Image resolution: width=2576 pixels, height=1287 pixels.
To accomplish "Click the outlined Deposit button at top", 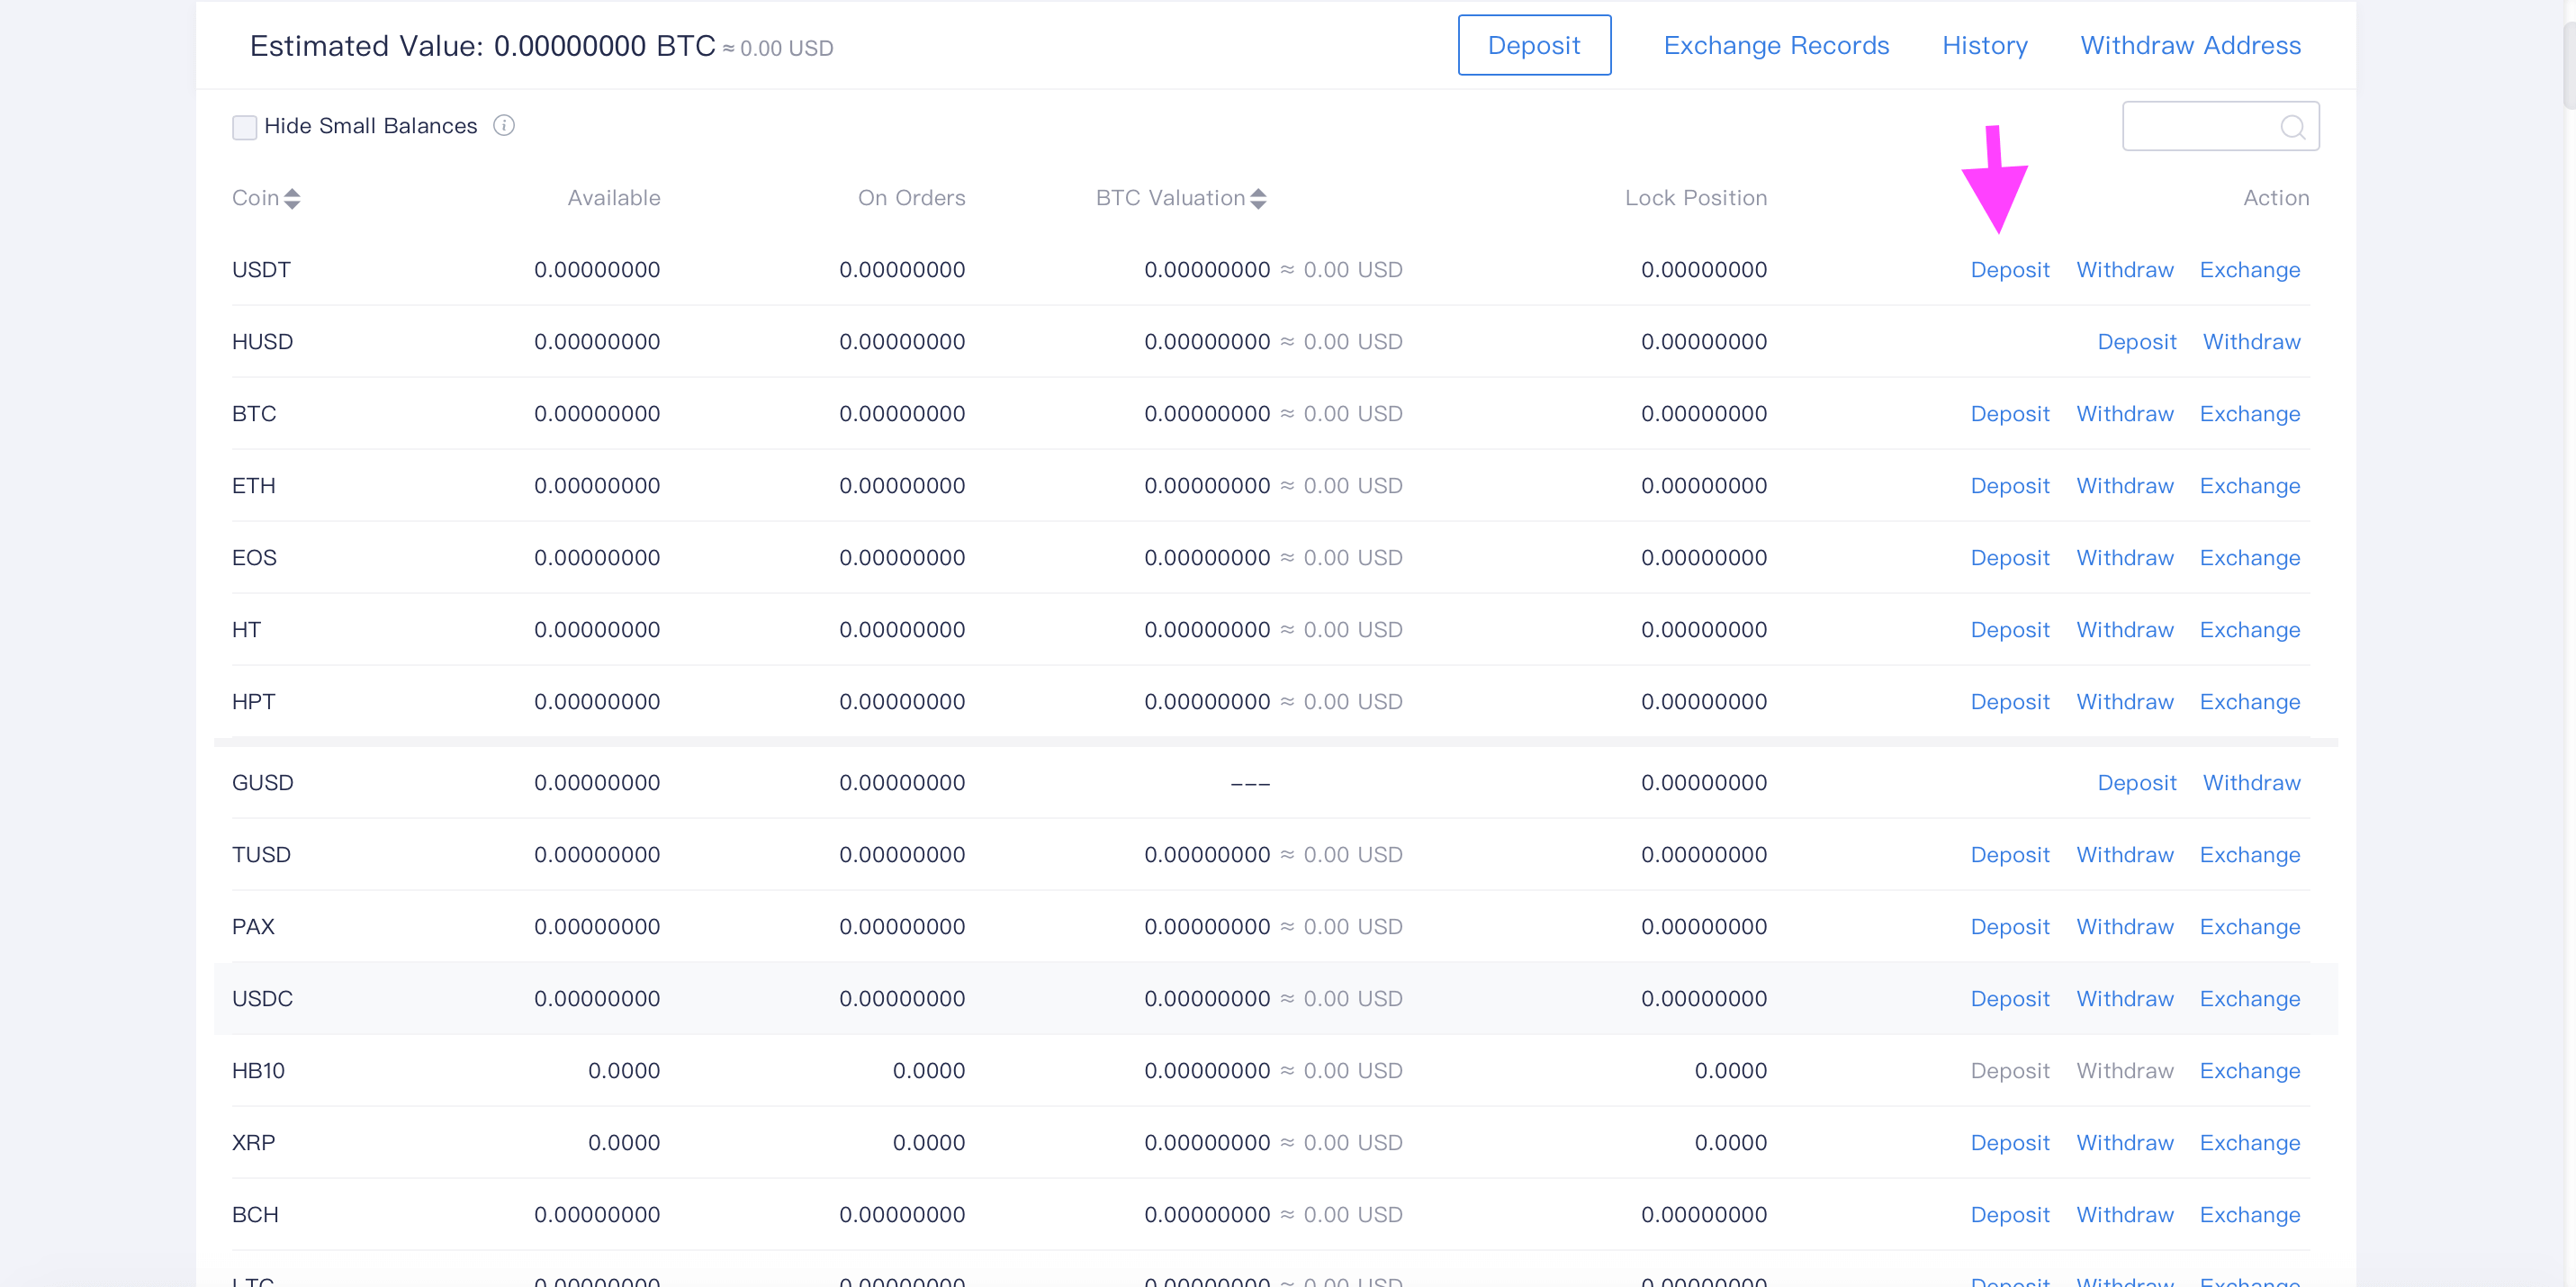I will 1534,45.
